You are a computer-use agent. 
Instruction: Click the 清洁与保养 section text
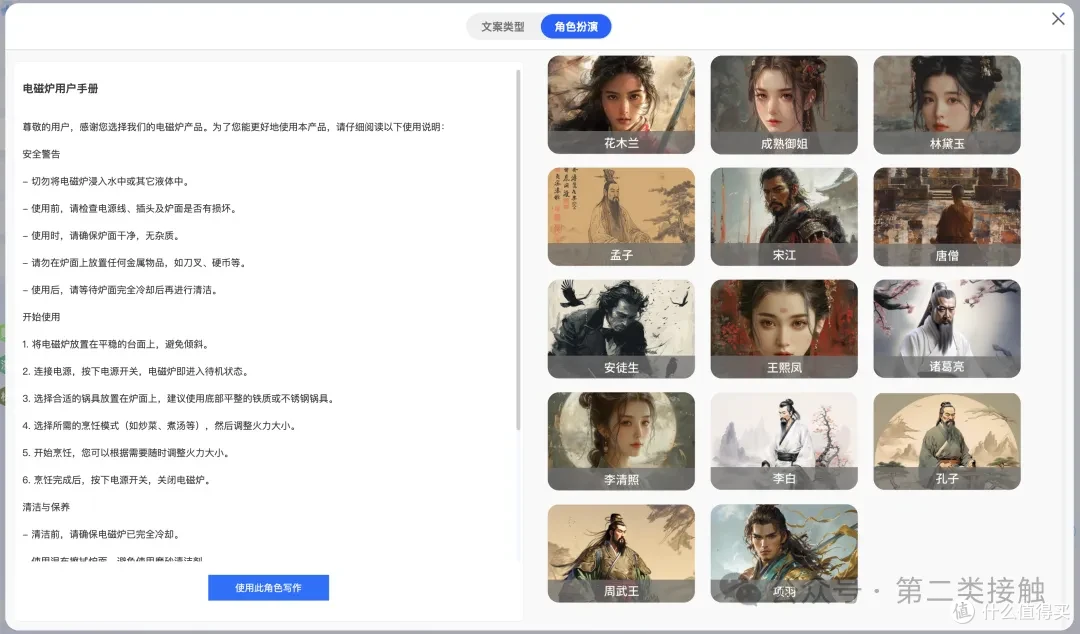46,507
